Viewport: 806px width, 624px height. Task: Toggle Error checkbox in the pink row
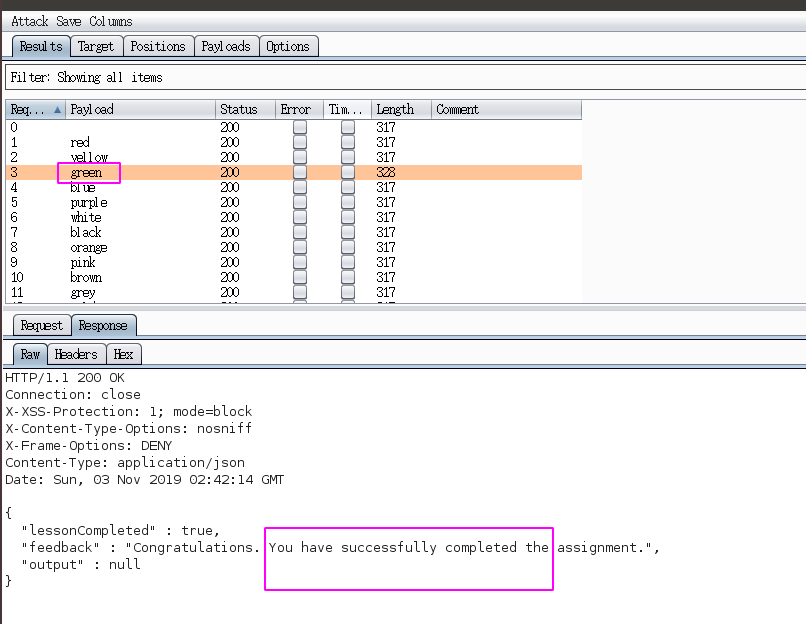300,262
